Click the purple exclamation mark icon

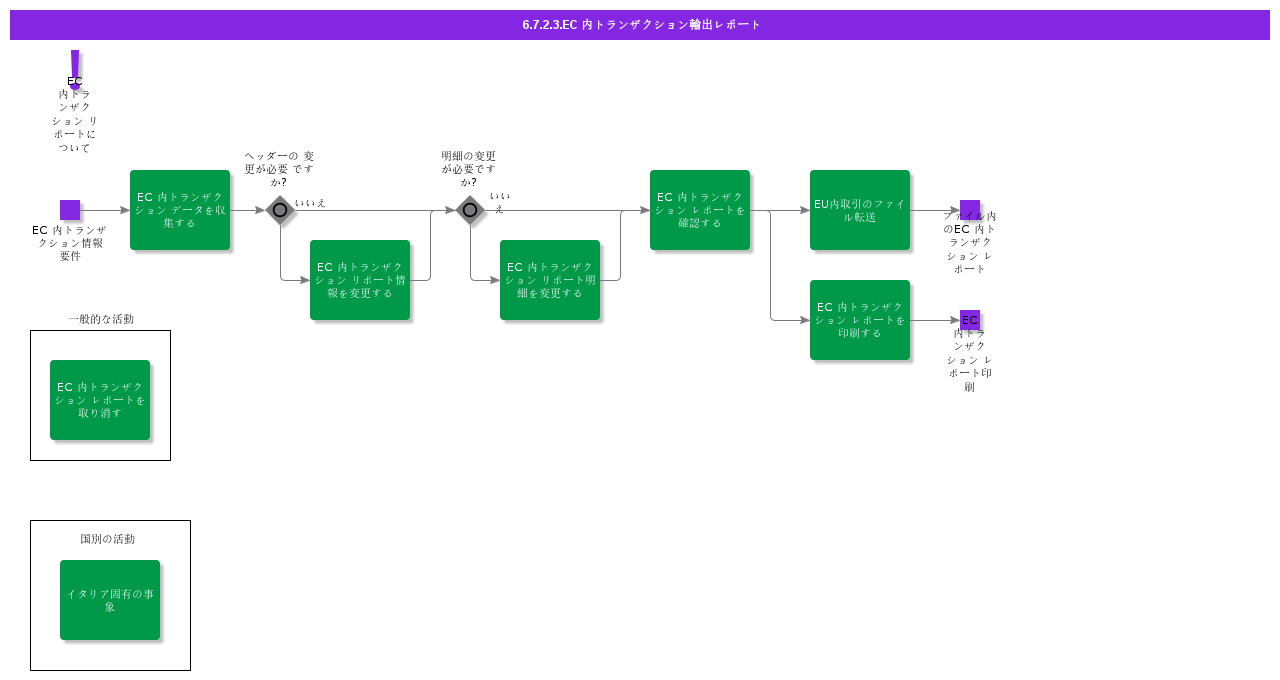(75, 70)
